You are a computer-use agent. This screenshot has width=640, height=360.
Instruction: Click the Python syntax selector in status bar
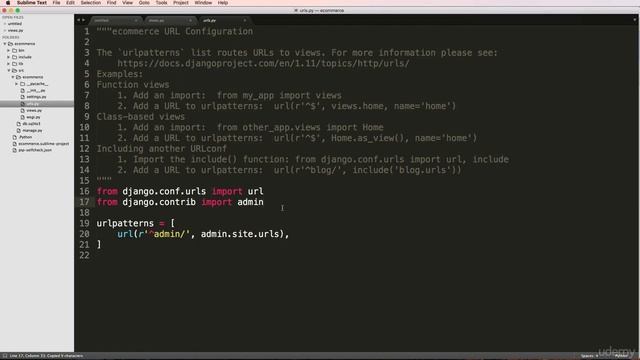coord(621,356)
